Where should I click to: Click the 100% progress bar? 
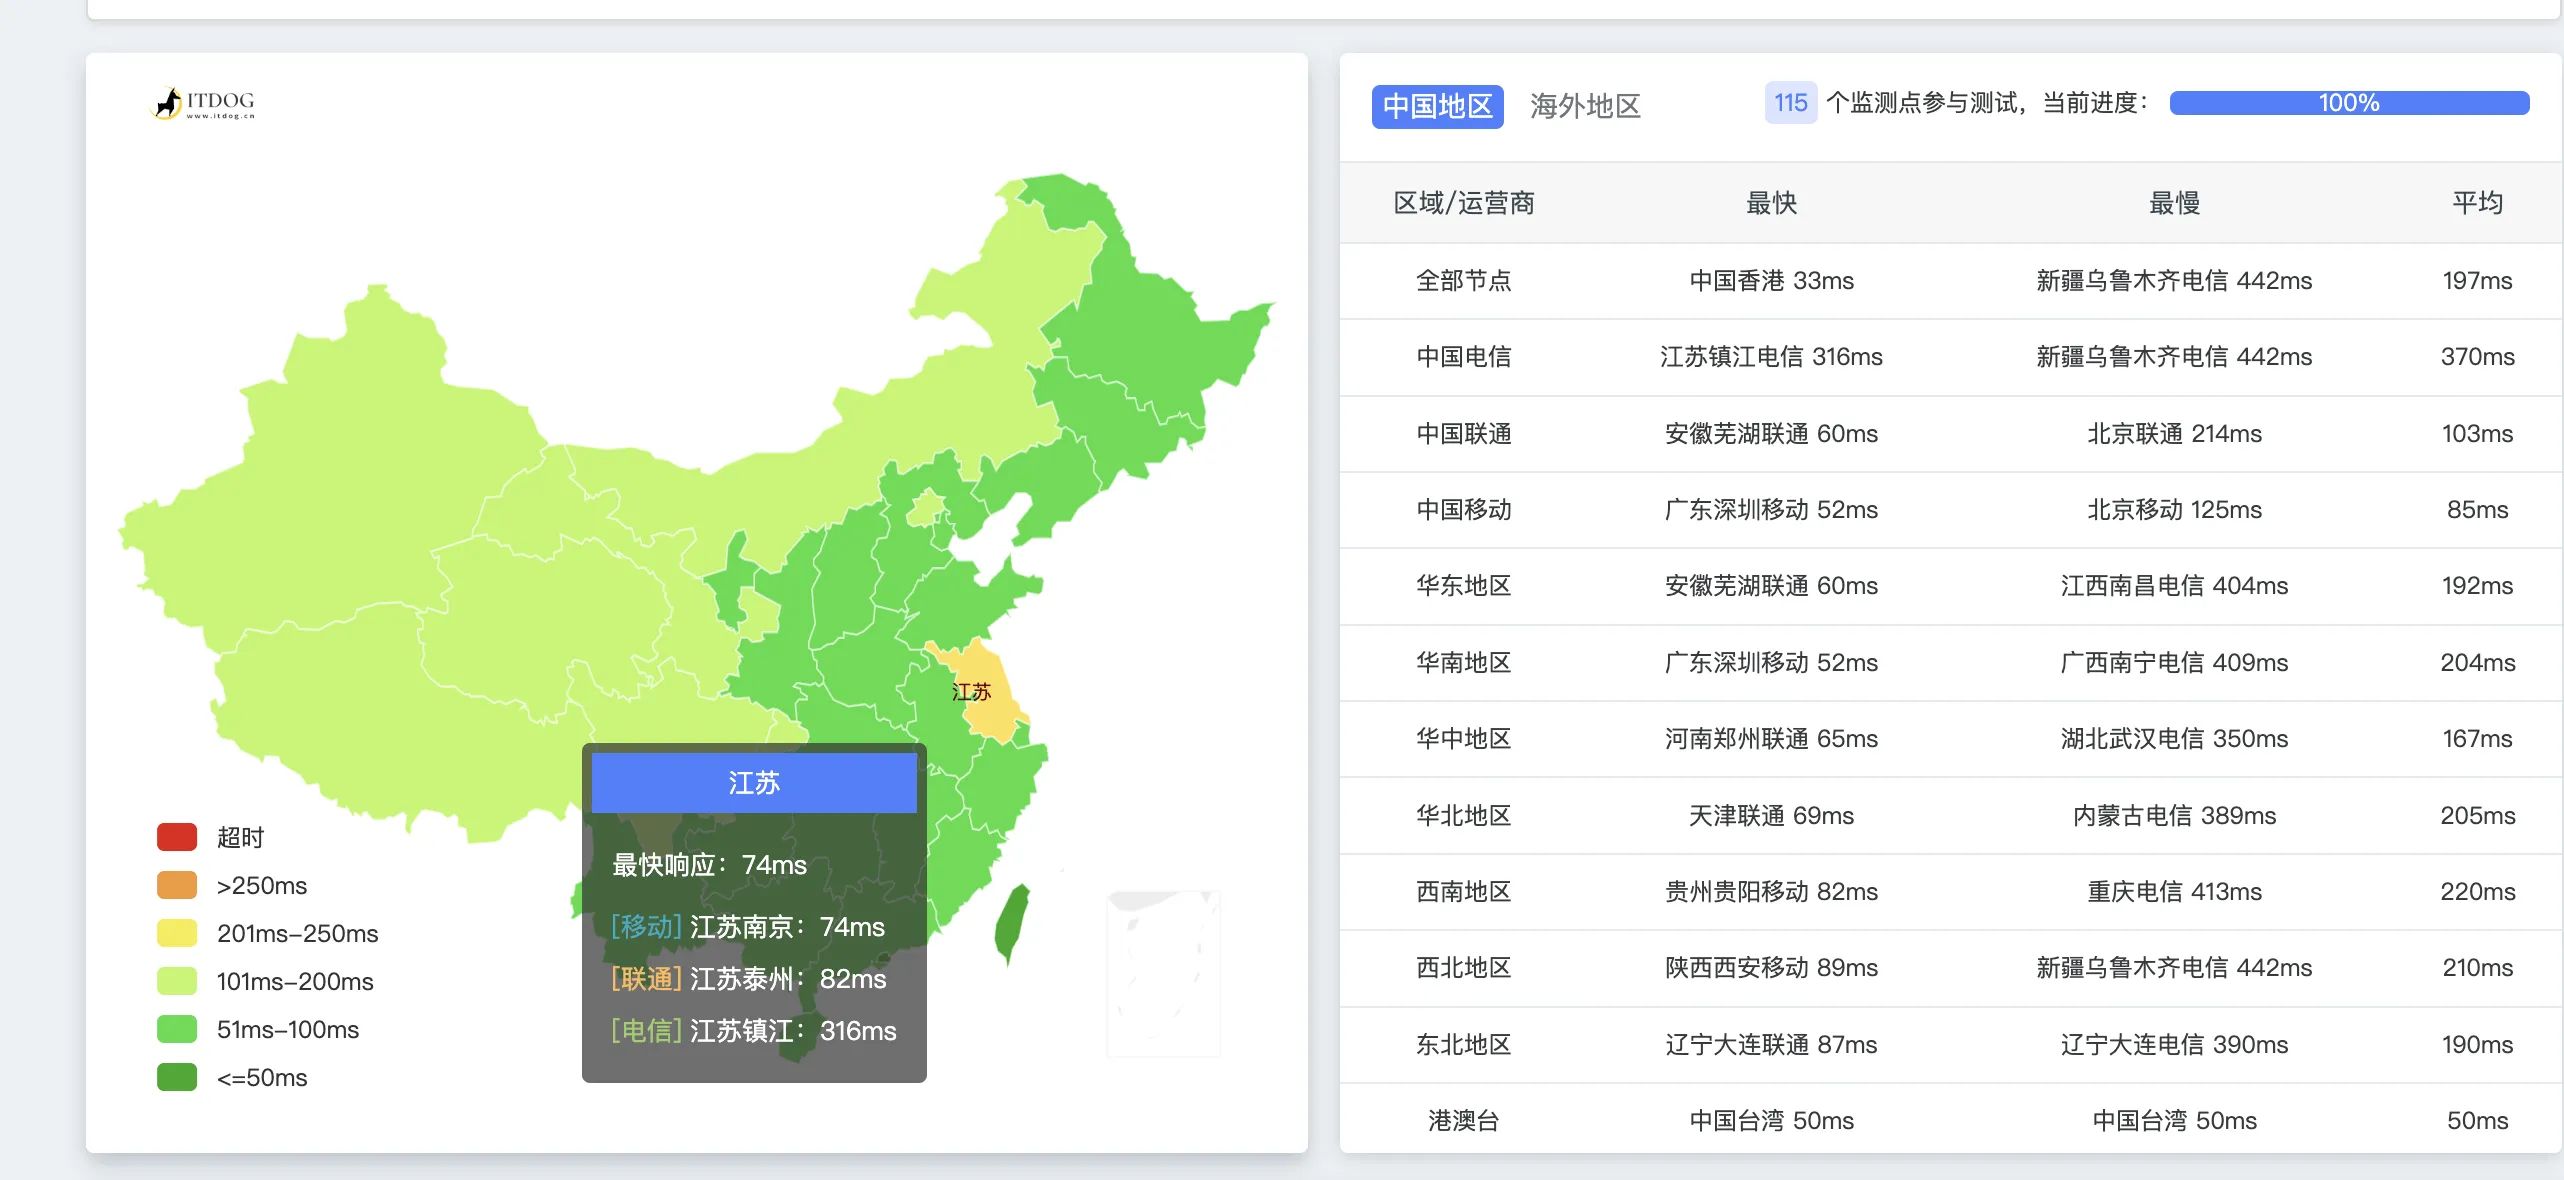click(x=2348, y=103)
